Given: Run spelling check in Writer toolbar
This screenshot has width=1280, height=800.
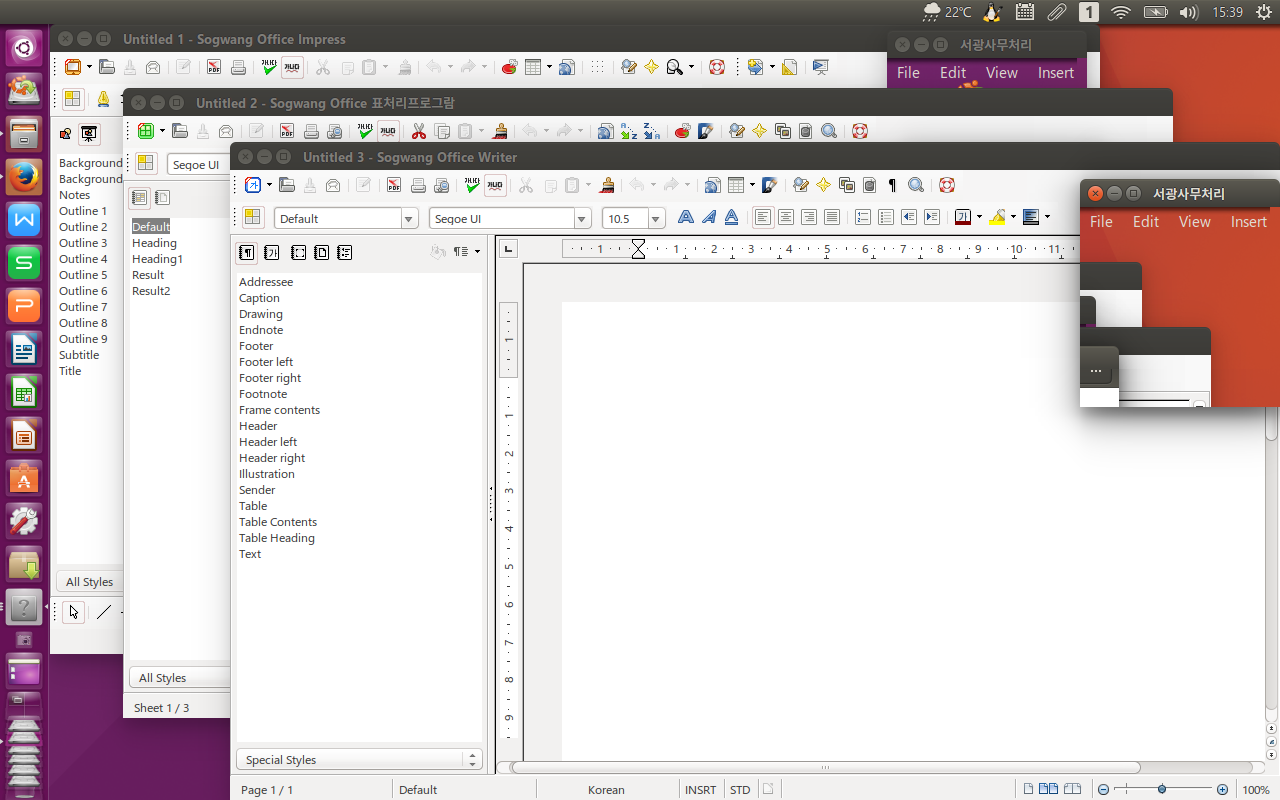Looking at the screenshot, I should click(x=471, y=185).
